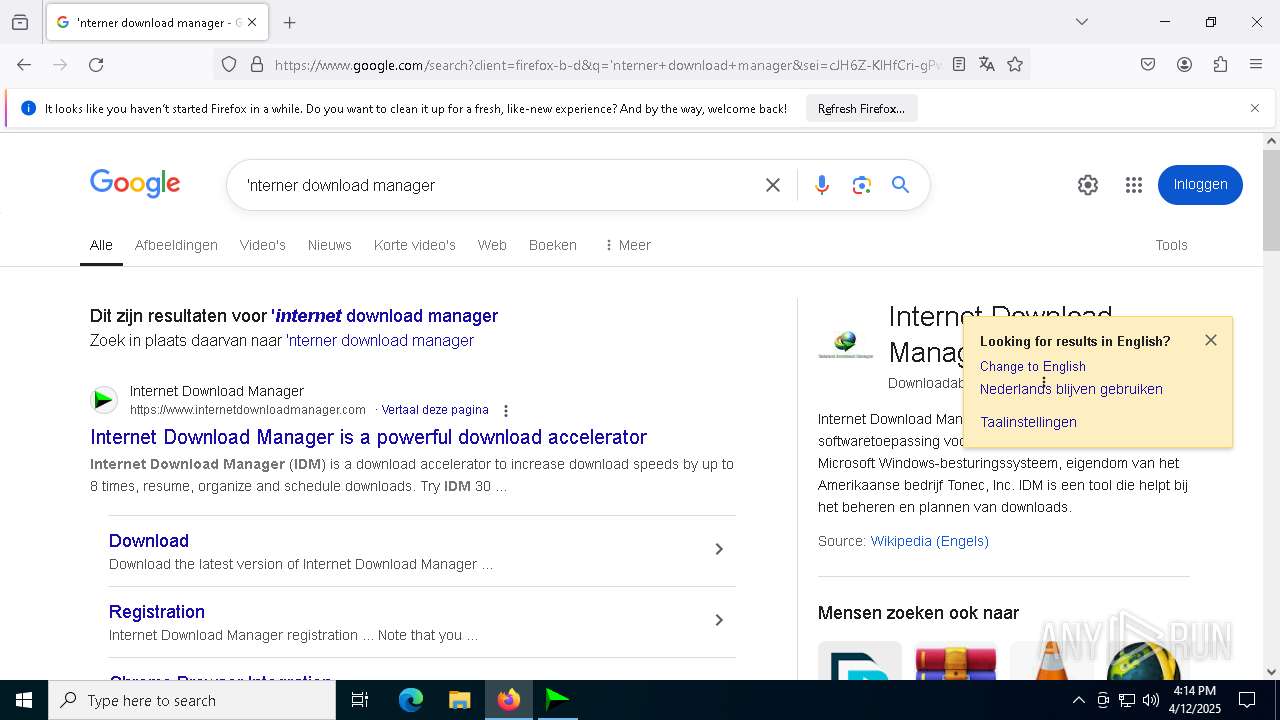Select the Alle results tab
Viewport: 1280px width, 720px height.
pyautogui.click(x=101, y=245)
